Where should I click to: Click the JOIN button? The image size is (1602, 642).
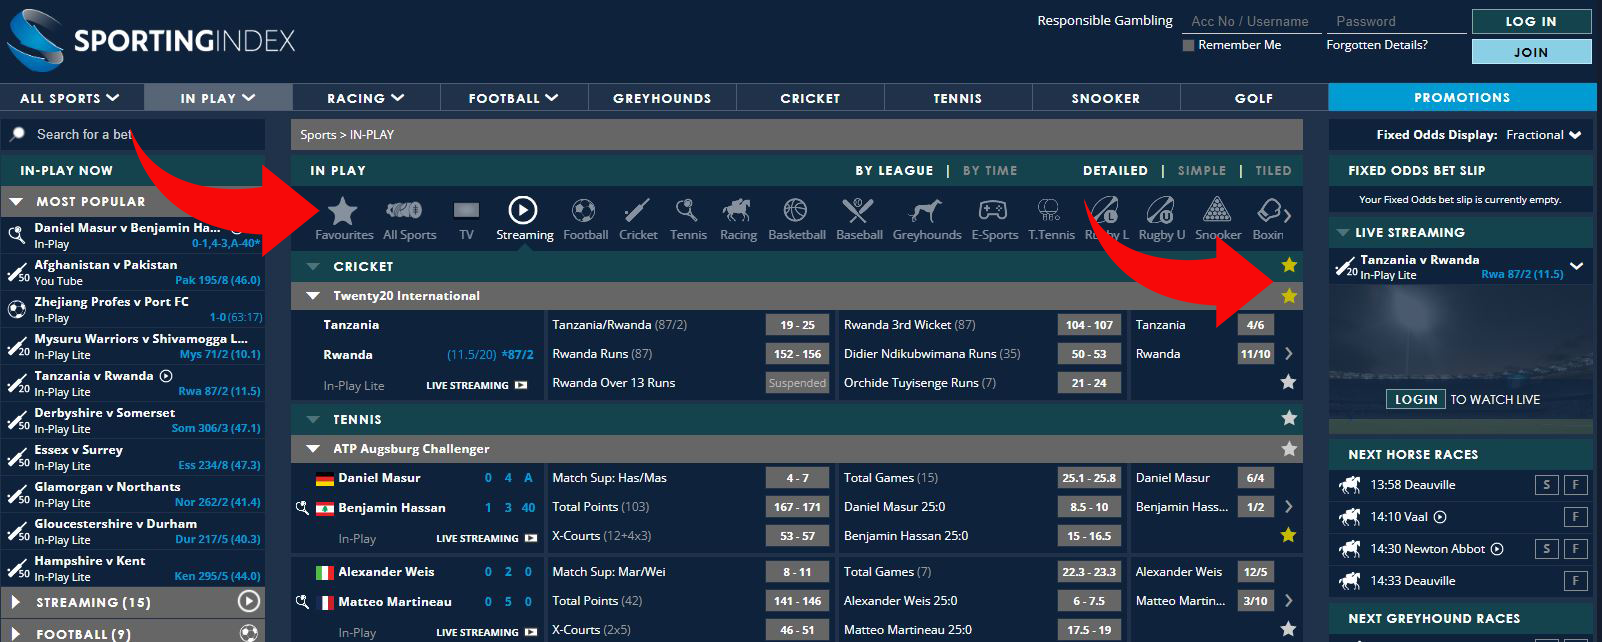click(x=1531, y=52)
